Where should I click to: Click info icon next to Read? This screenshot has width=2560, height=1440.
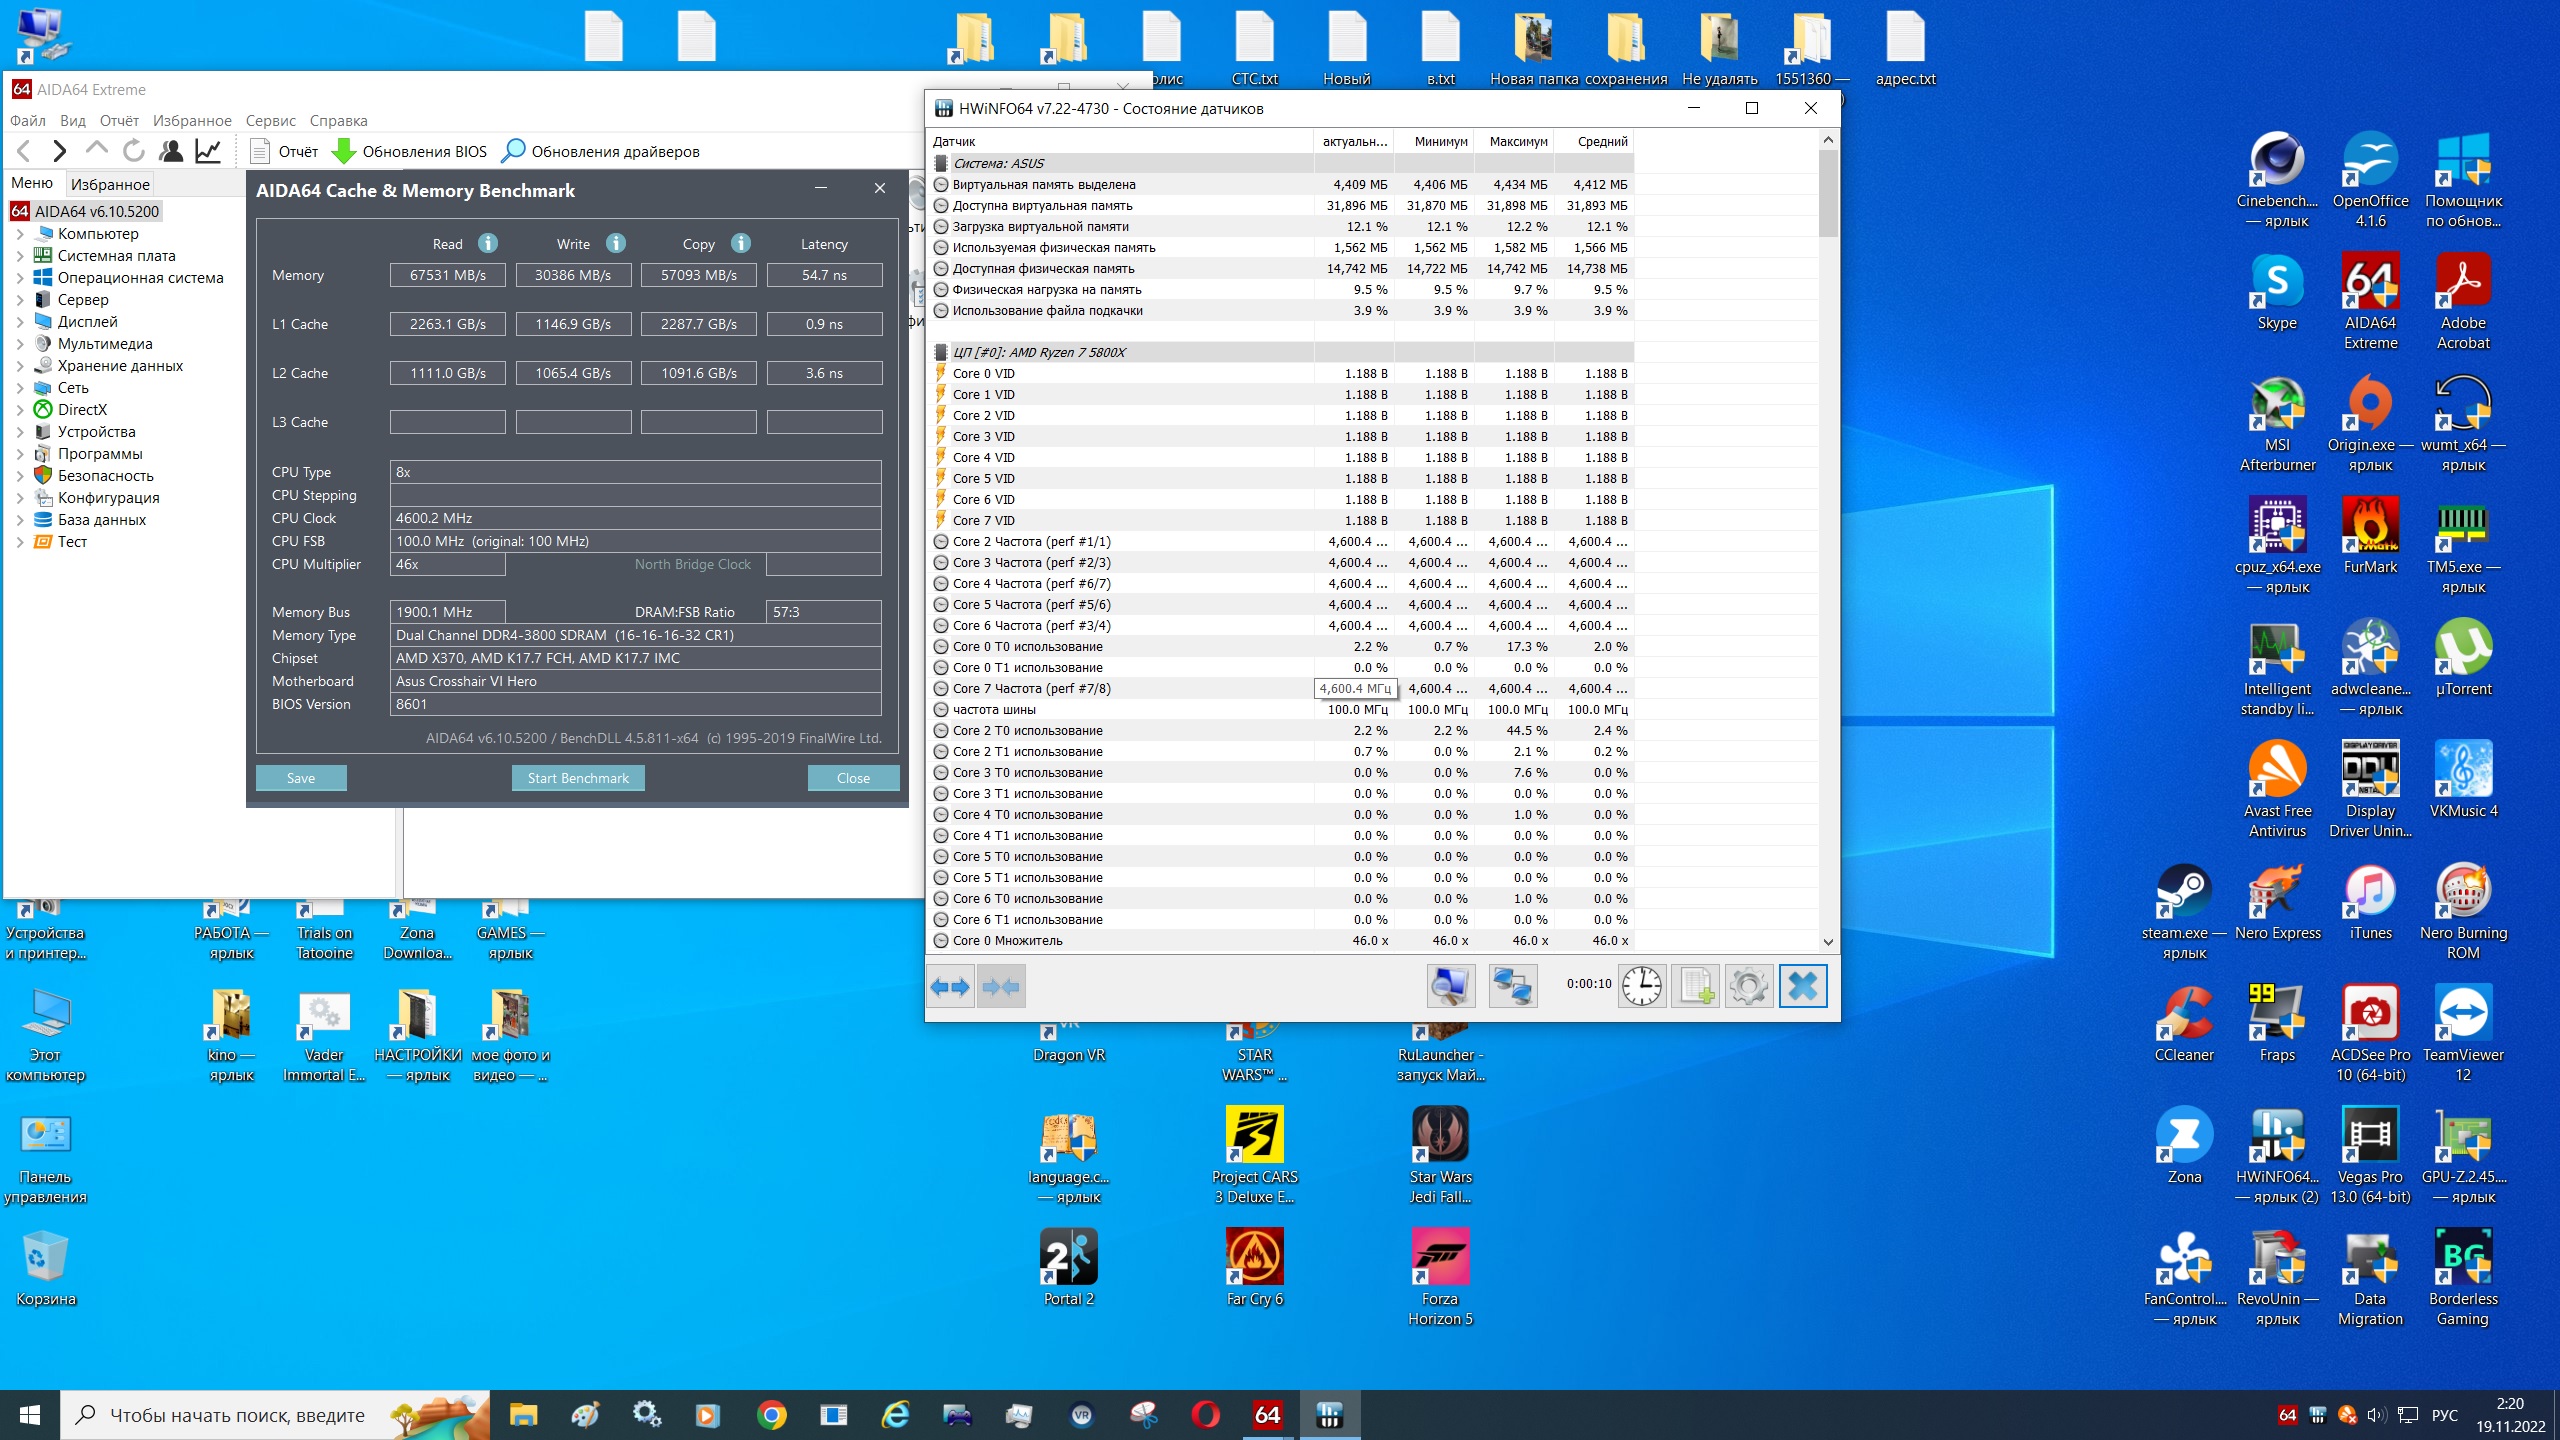point(488,243)
